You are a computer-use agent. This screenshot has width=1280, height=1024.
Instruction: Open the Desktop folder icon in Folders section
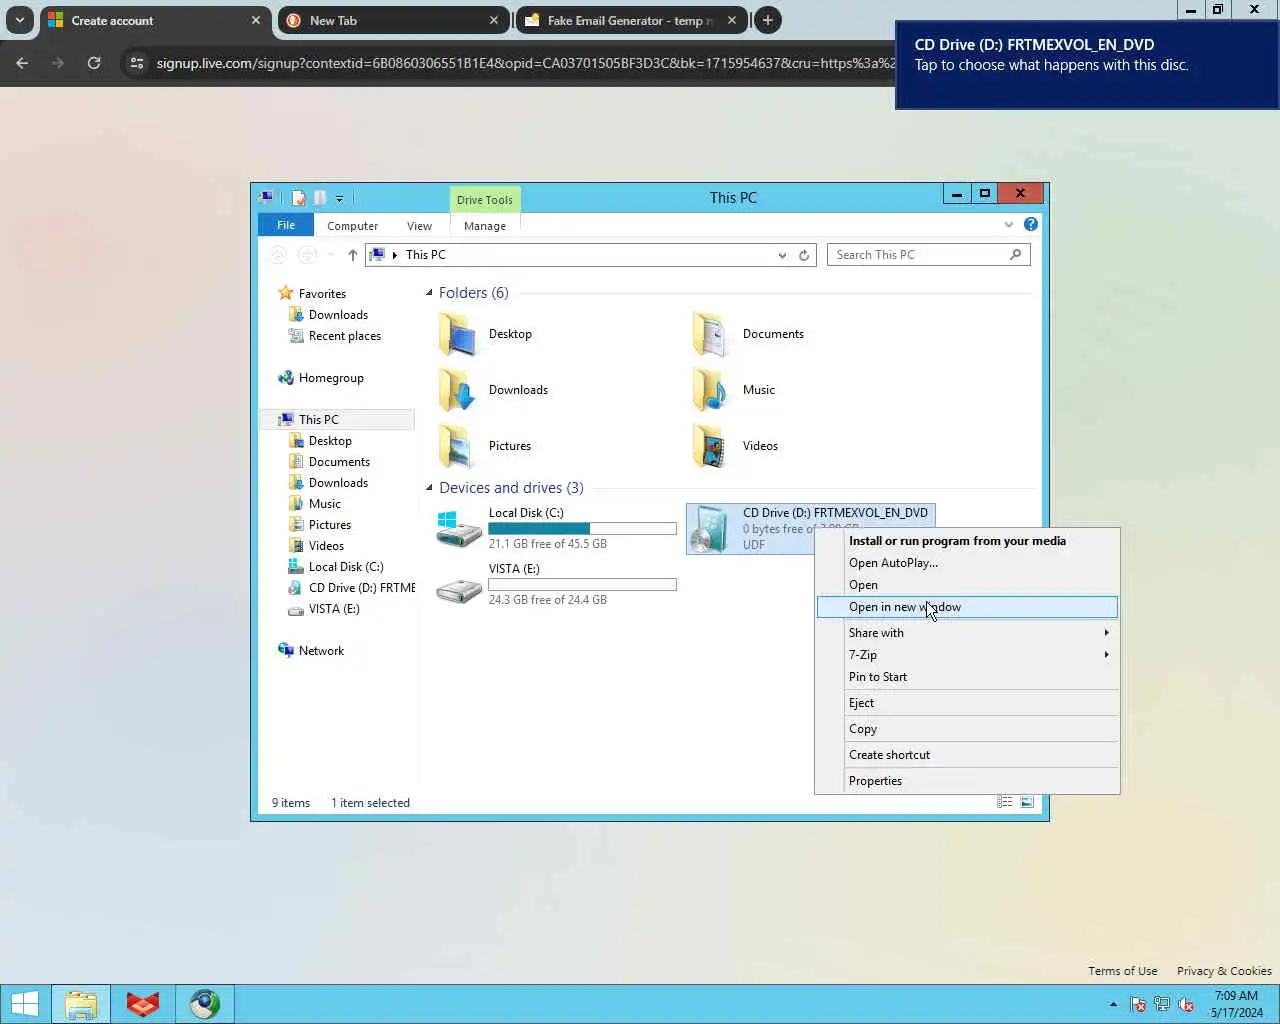click(458, 334)
